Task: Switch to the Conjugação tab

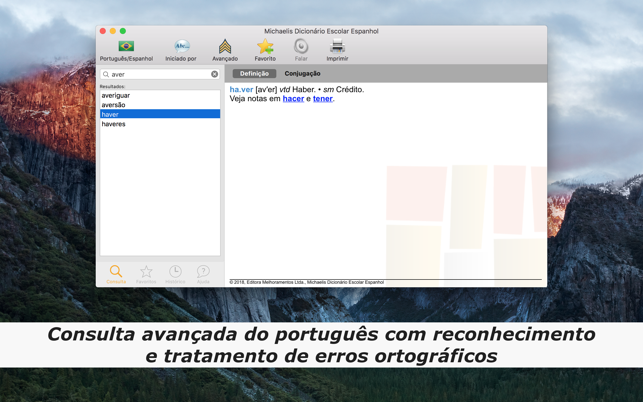Action: pos(302,73)
